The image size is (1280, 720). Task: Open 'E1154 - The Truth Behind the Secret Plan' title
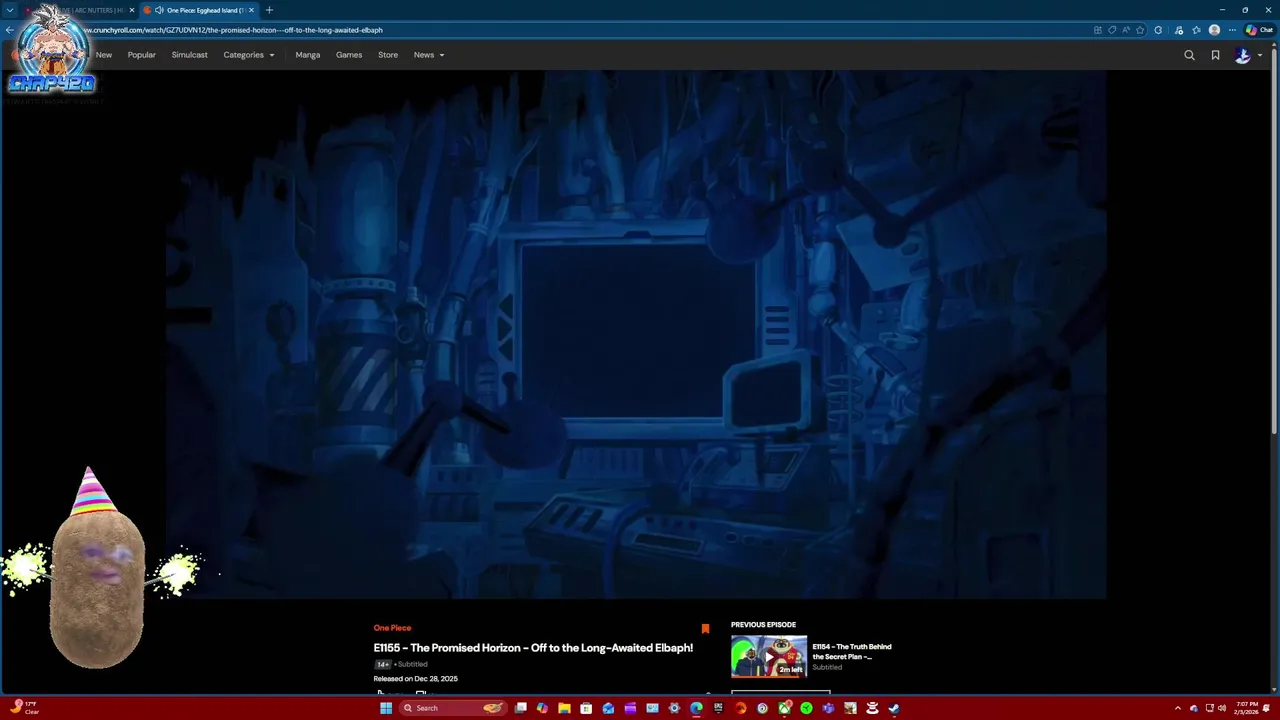851,652
